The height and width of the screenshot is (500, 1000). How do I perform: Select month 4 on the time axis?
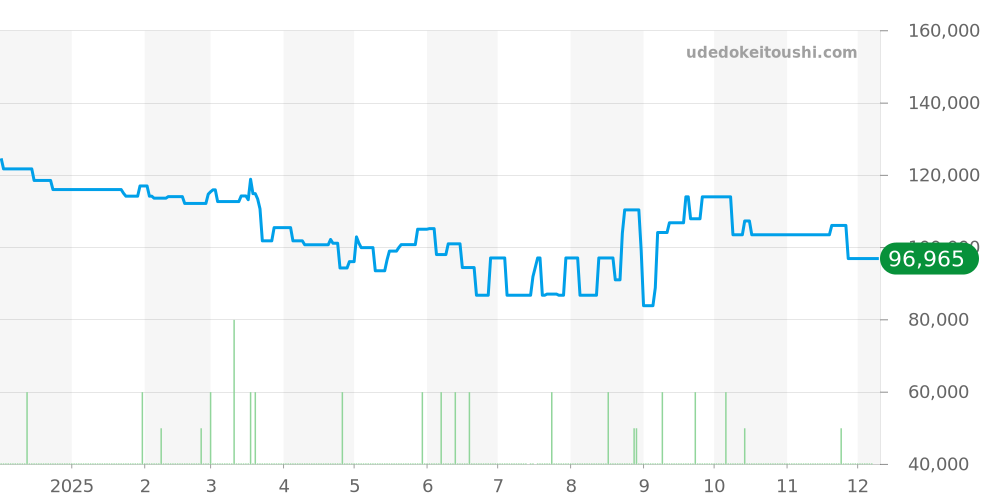point(284,486)
